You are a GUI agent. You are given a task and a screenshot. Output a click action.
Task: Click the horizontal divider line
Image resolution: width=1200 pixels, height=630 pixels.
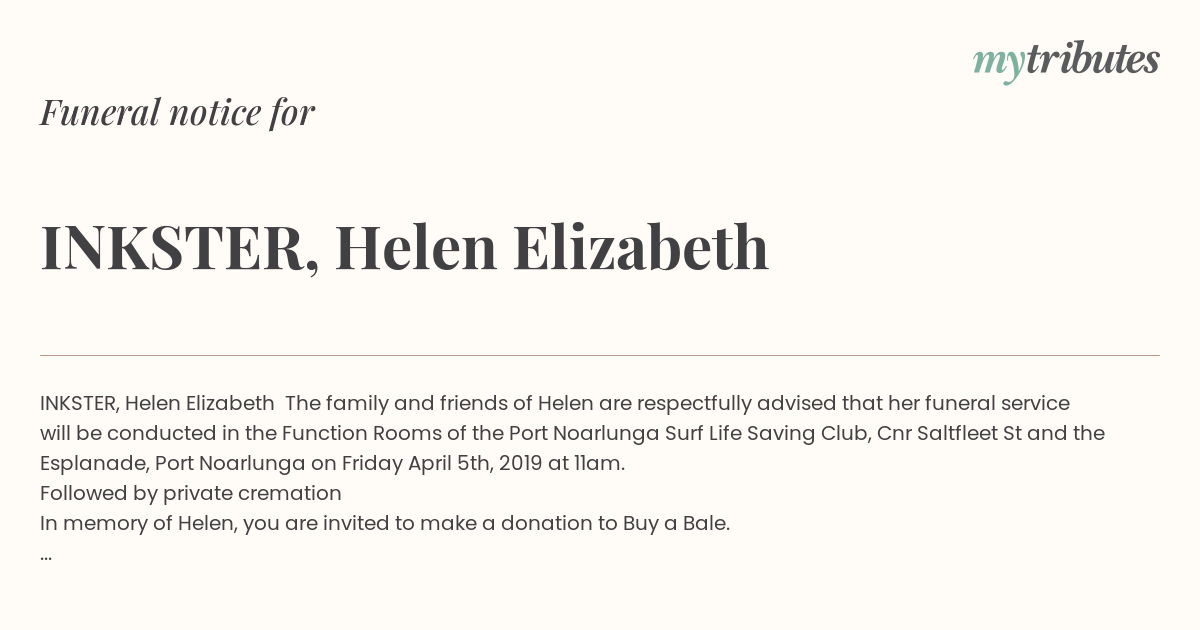[x=600, y=355]
